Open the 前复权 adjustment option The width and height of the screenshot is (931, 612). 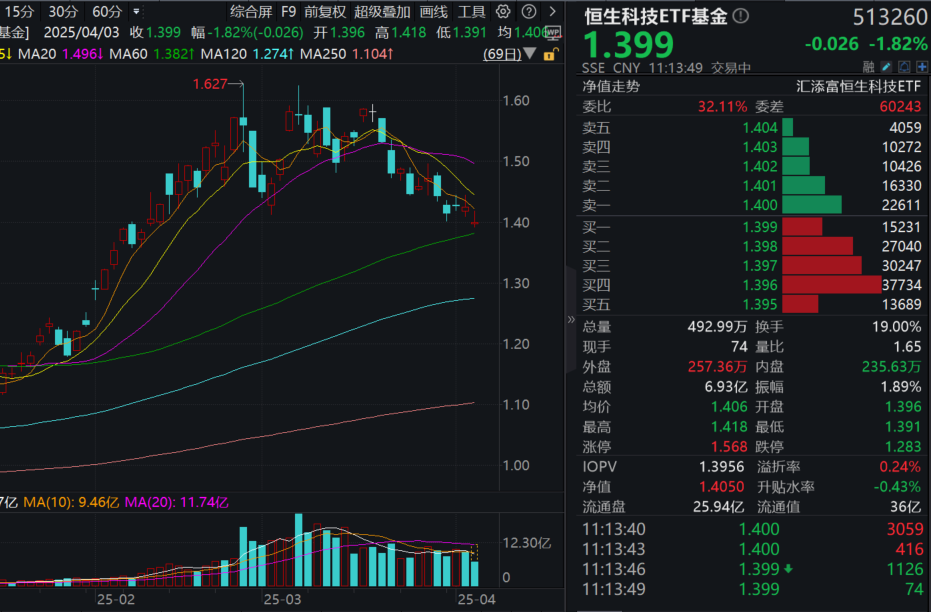(x=325, y=11)
